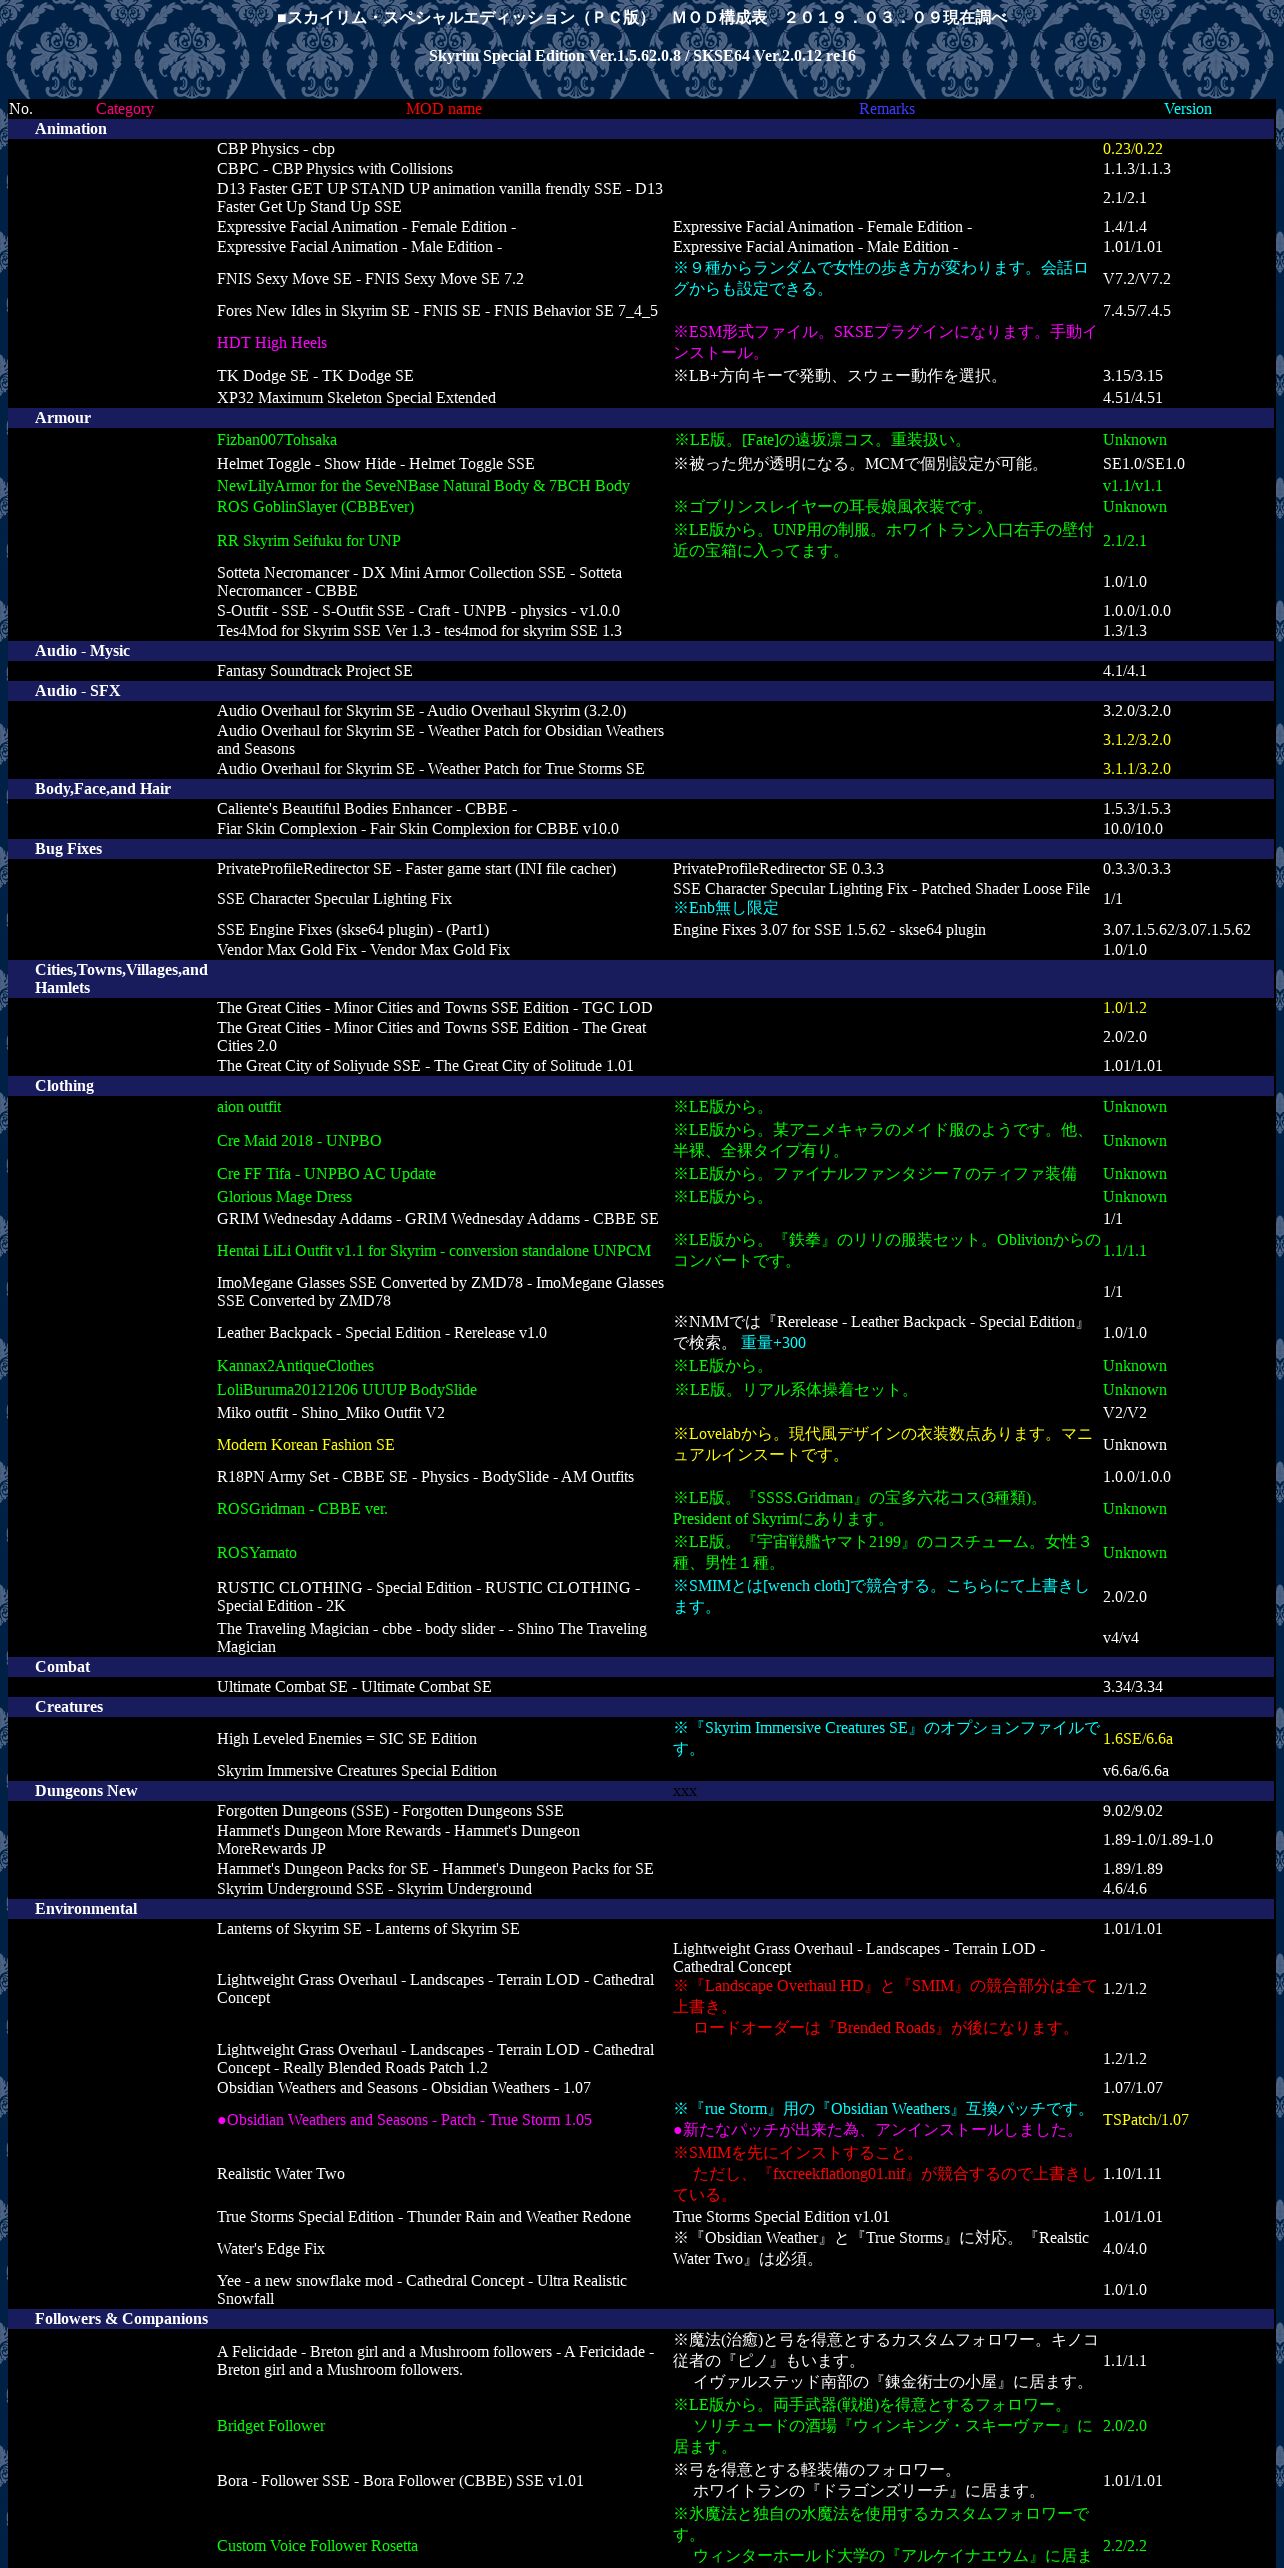1284x2568 pixels.
Task: Click 'Forgotten Dungeons (SSE) - Forgotten Dungeons SSE'
Action: pos(390,1811)
